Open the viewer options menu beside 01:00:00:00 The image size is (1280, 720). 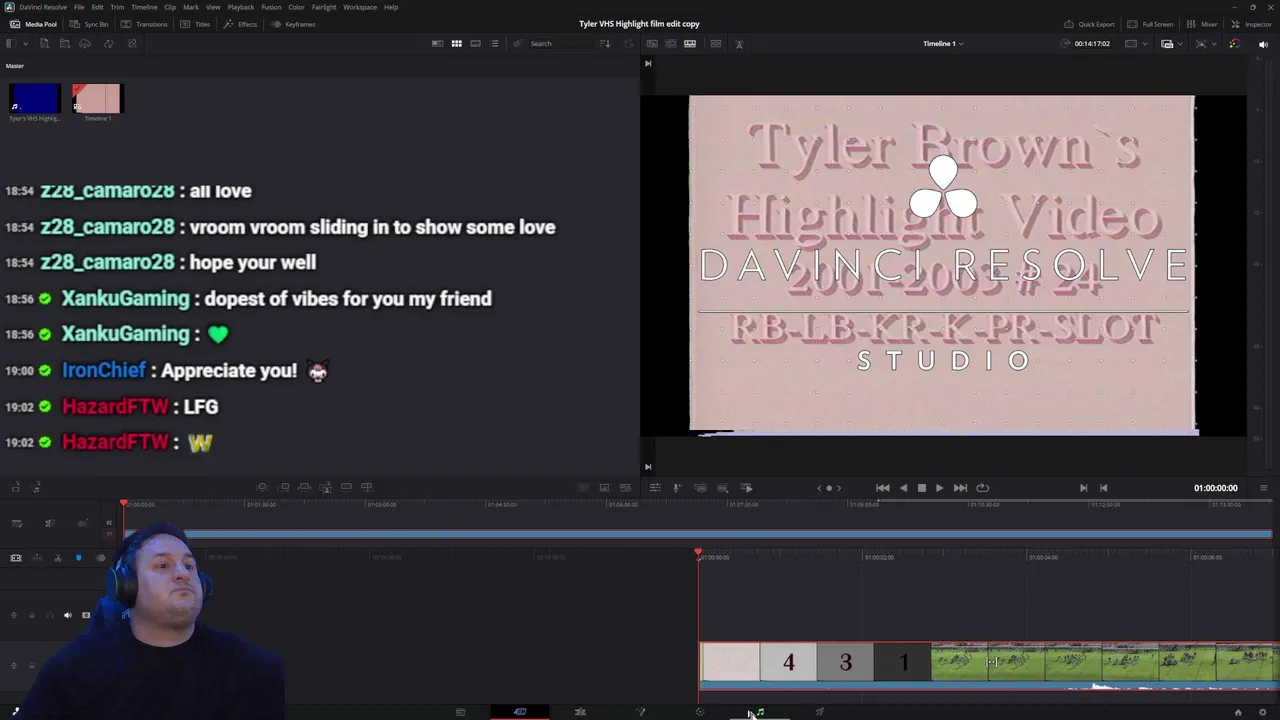pos(1264,488)
